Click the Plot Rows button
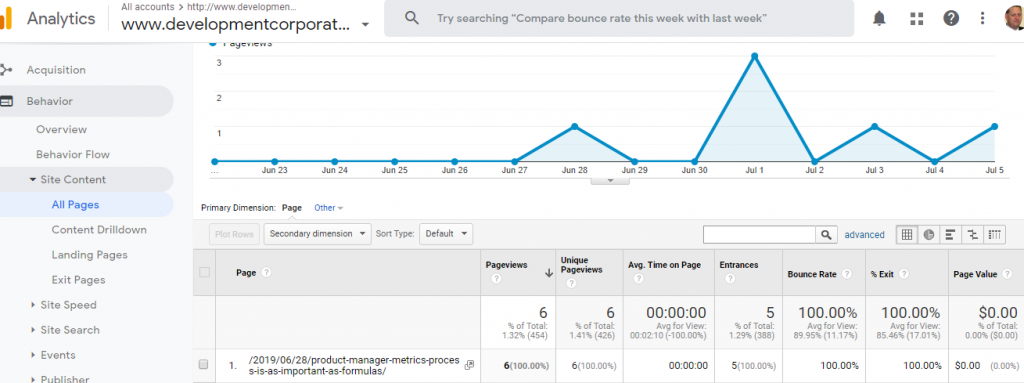Viewport: 1024px width, 383px height. click(x=235, y=234)
